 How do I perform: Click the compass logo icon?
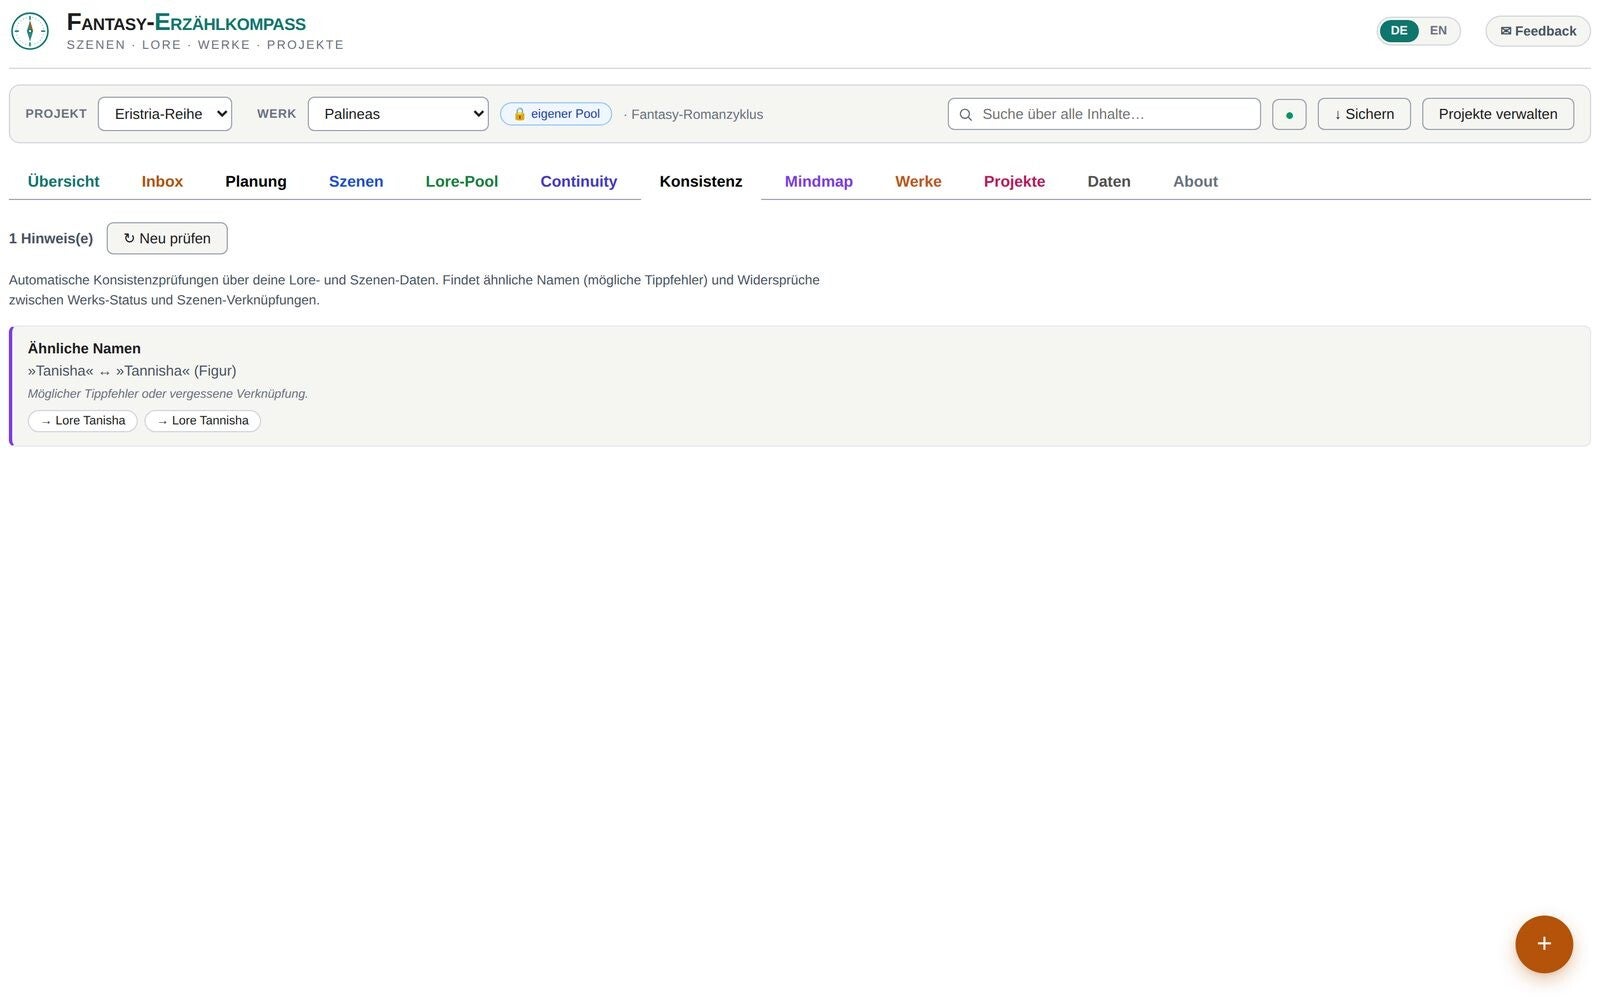[x=30, y=31]
